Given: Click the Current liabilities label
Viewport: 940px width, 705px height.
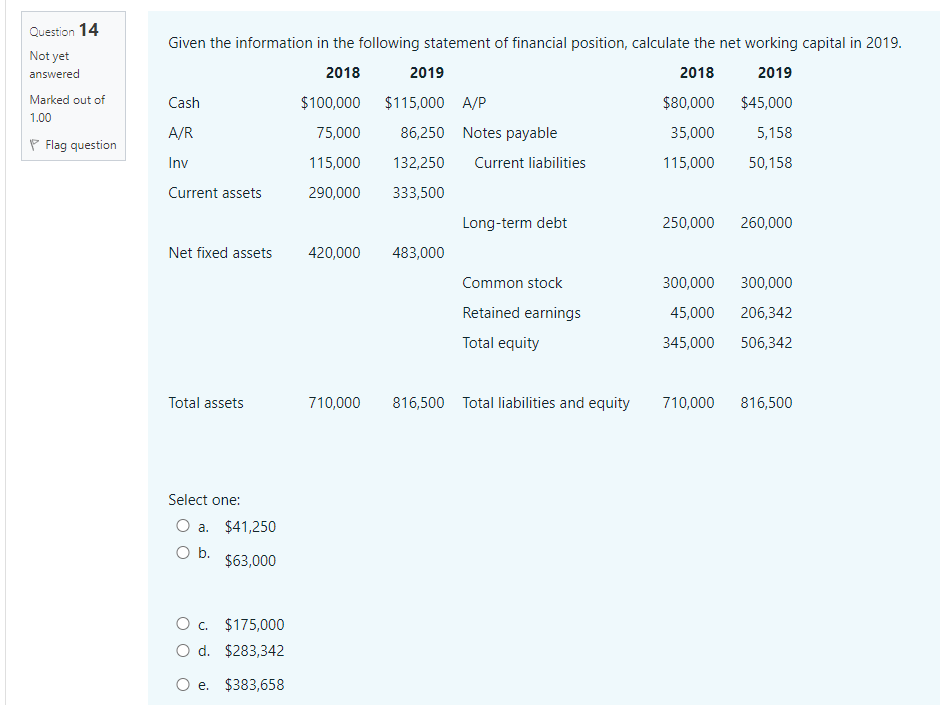Looking at the screenshot, I should pos(530,162).
